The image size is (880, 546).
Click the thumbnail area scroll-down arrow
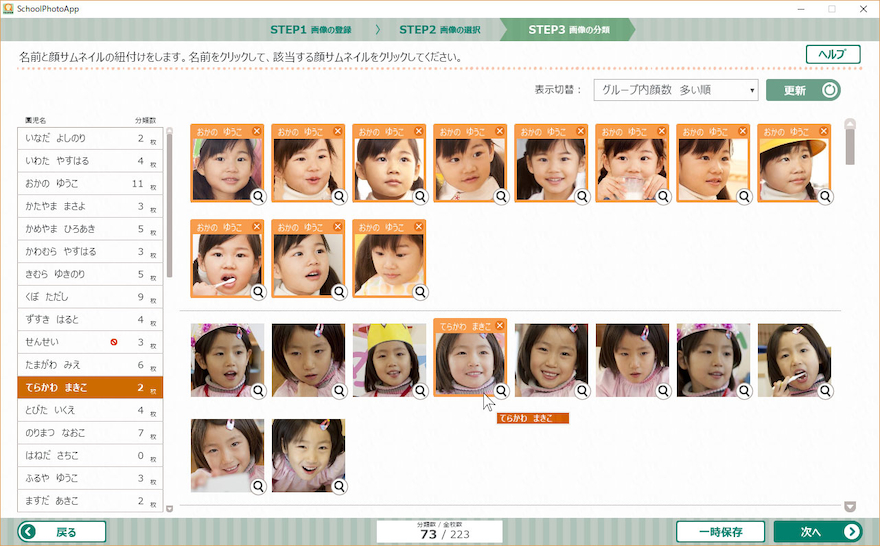click(850, 507)
